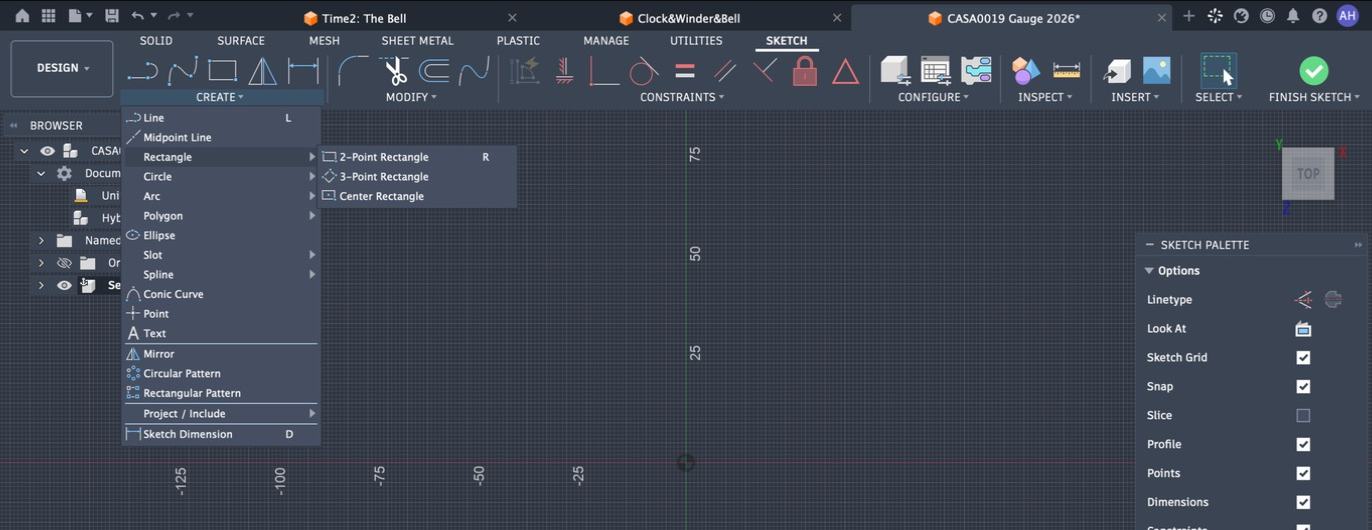Open the INSERT dropdown menu
The image size is (1372, 530).
click(1135, 97)
